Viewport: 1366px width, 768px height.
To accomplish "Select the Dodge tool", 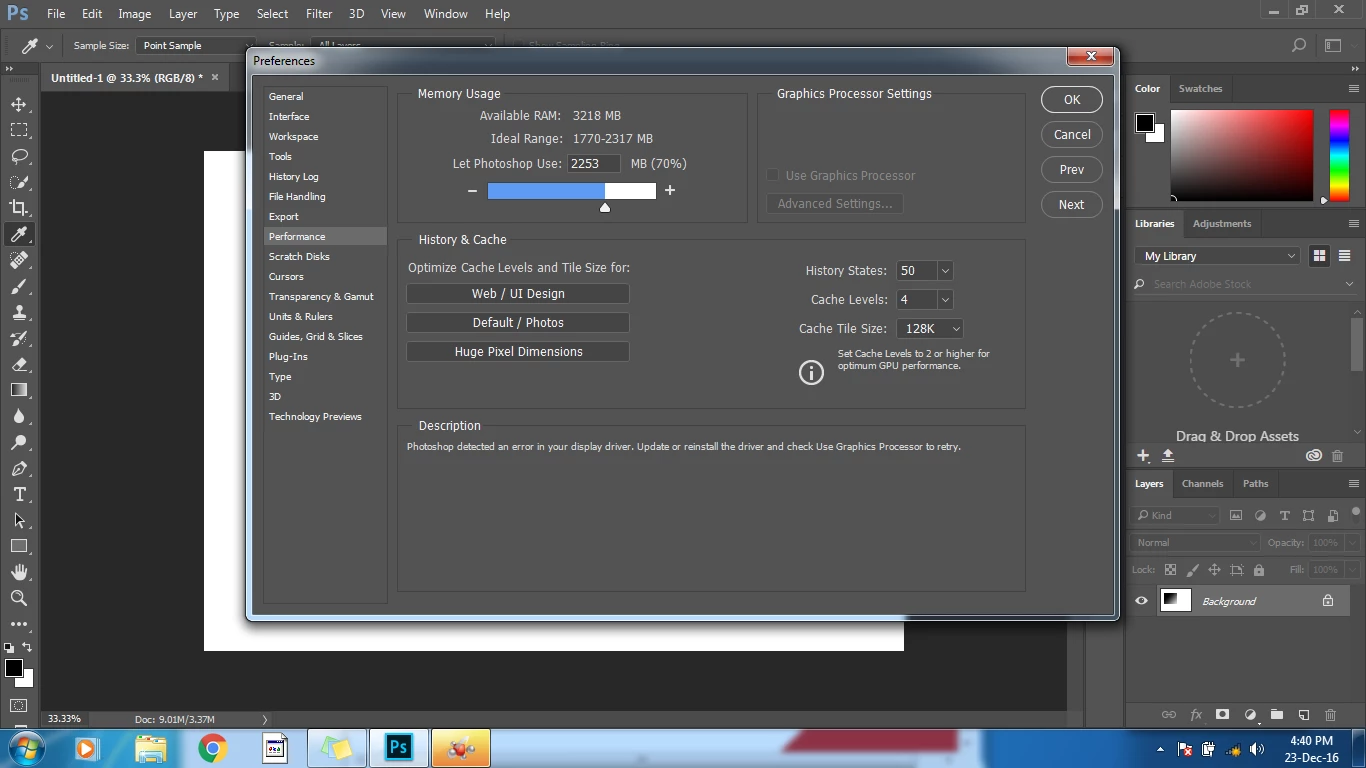I will point(19,442).
